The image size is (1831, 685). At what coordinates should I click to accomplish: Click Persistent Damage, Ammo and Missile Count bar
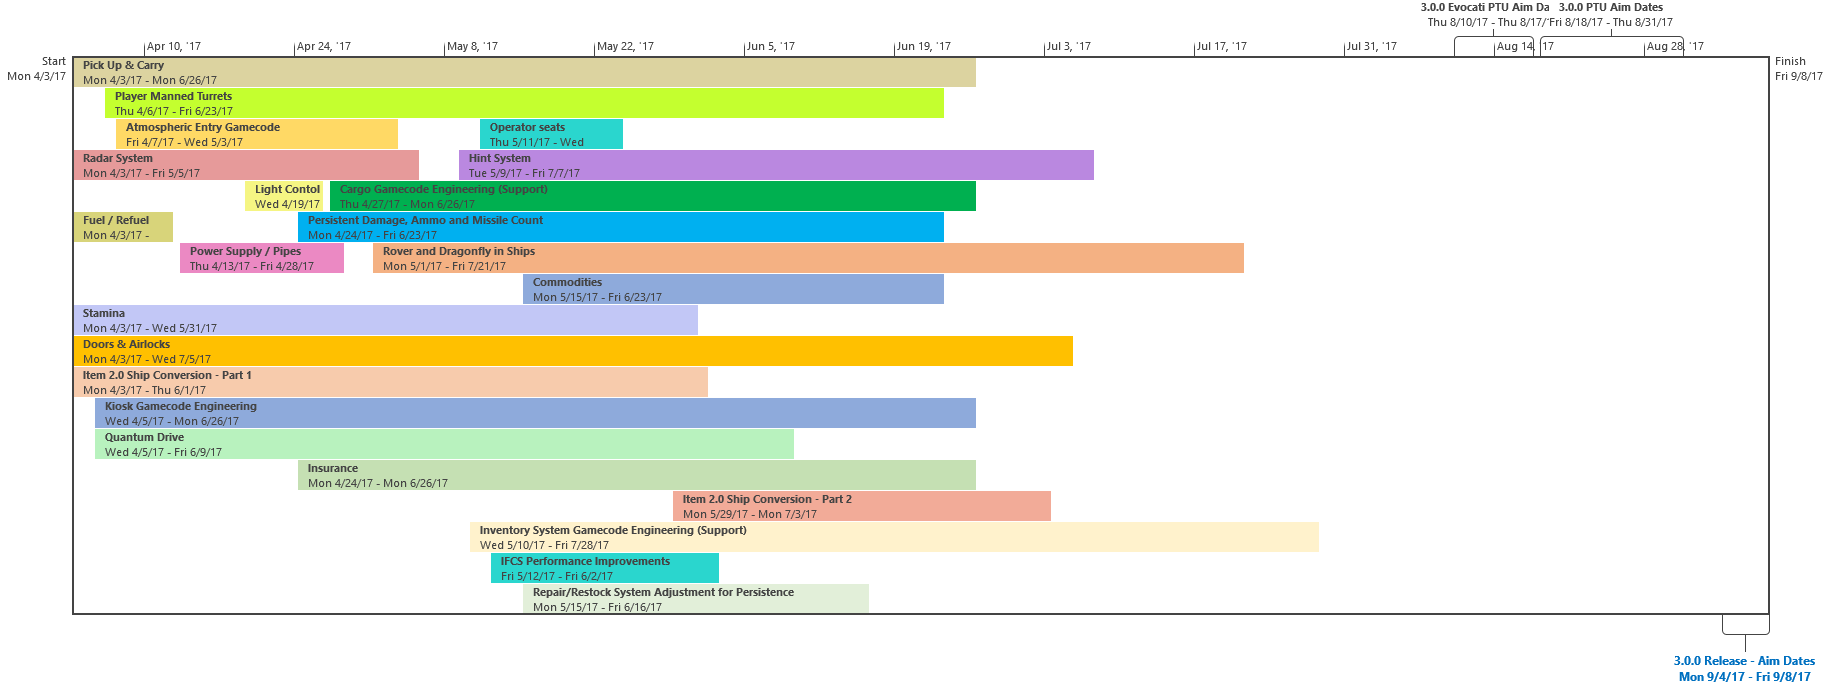pyautogui.click(x=621, y=227)
